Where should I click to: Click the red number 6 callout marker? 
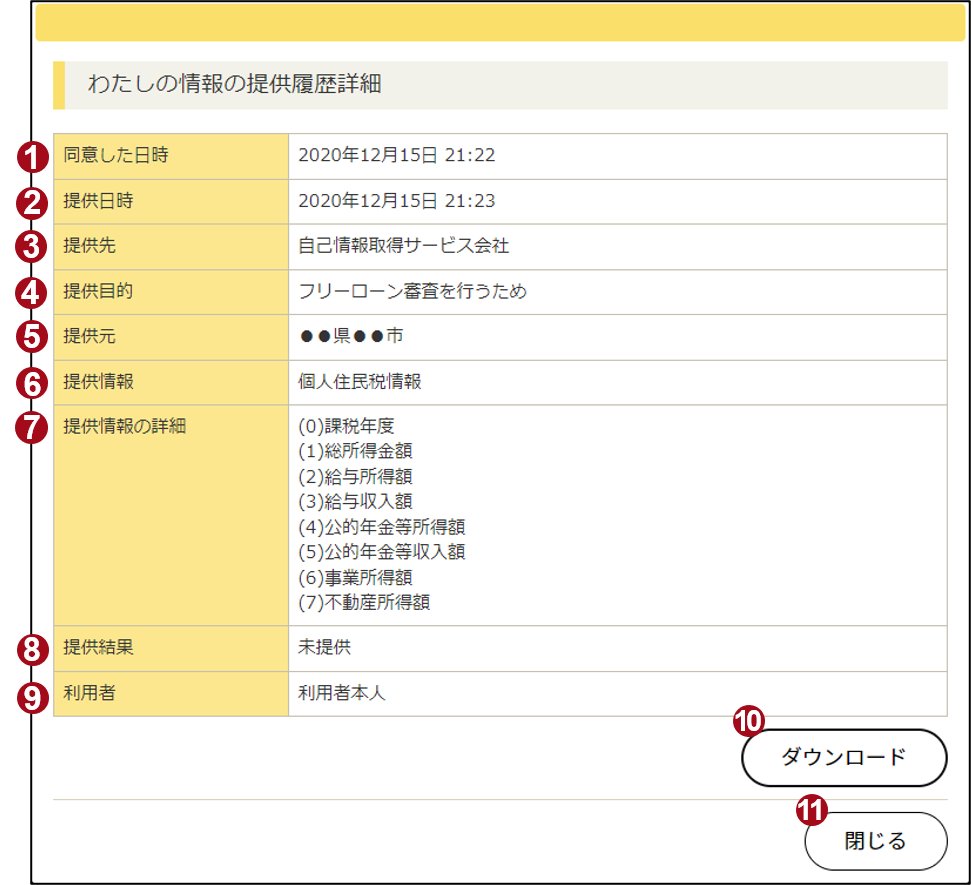[x=33, y=382]
